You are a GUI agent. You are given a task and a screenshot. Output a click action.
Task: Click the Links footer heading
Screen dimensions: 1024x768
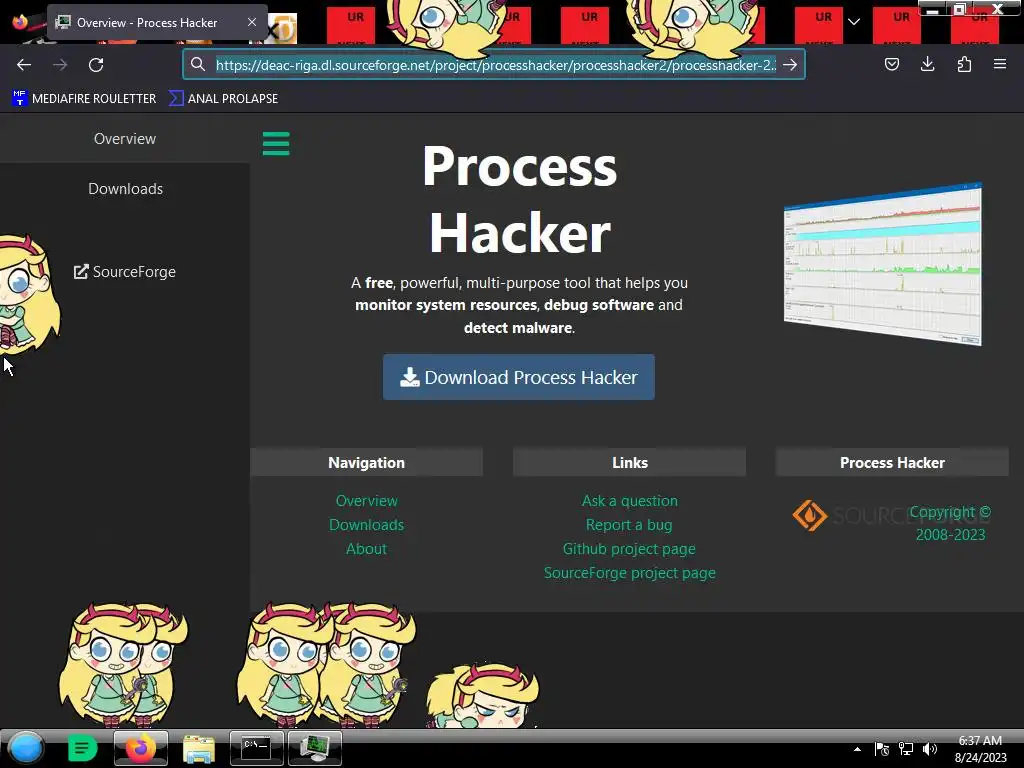(x=630, y=462)
